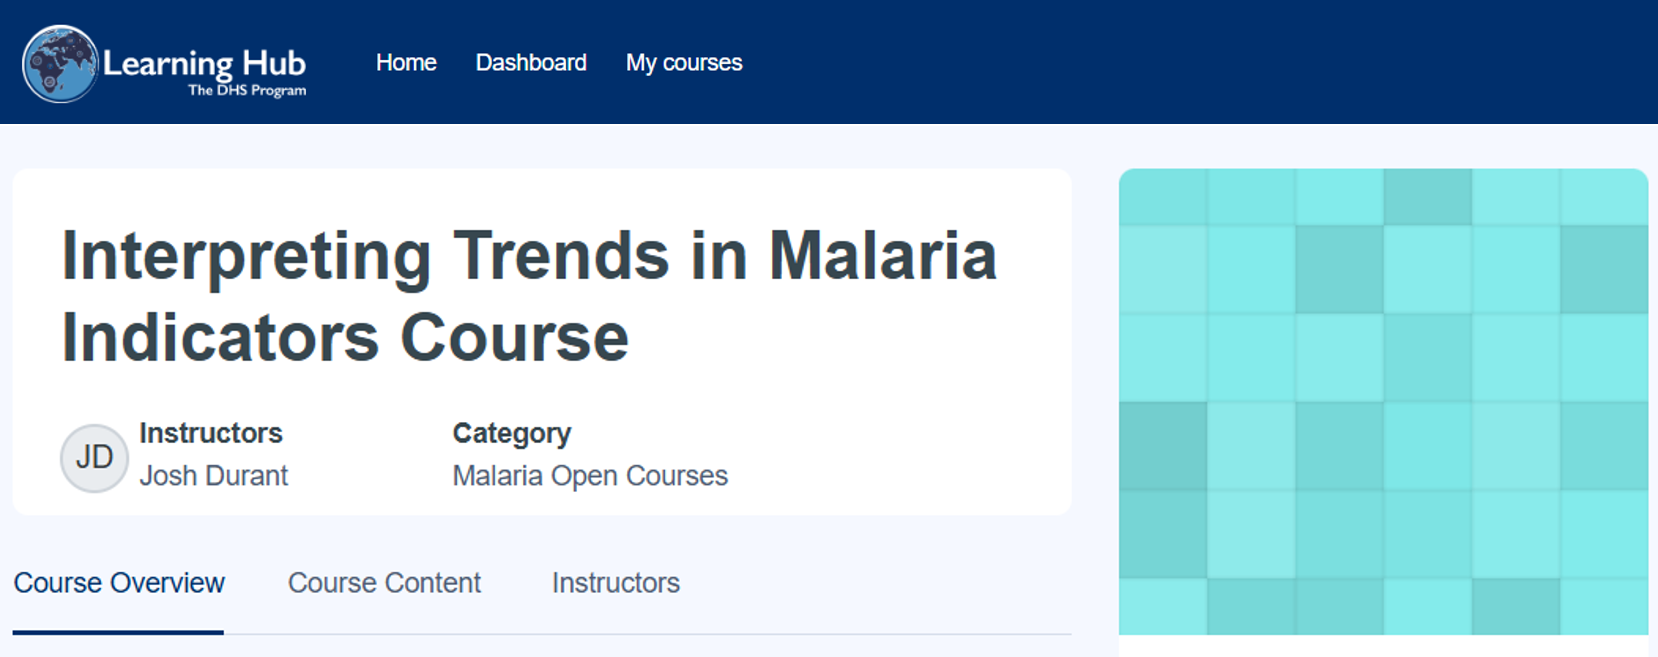Click the JD instructor avatar circle
The image size is (1658, 657).
coord(94,458)
